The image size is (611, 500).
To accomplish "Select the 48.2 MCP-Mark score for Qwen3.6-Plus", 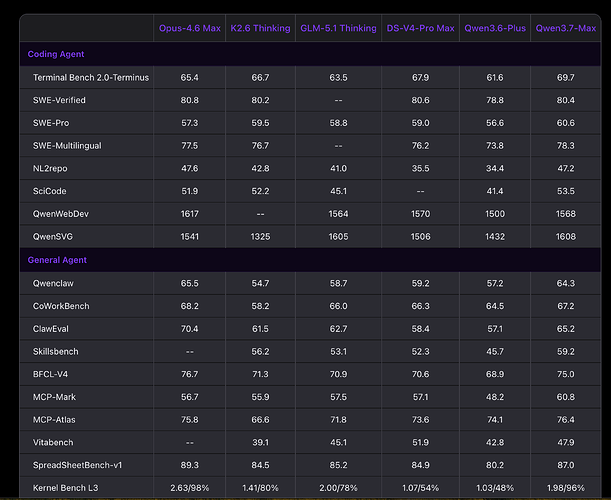I will click(x=495, y=397).
